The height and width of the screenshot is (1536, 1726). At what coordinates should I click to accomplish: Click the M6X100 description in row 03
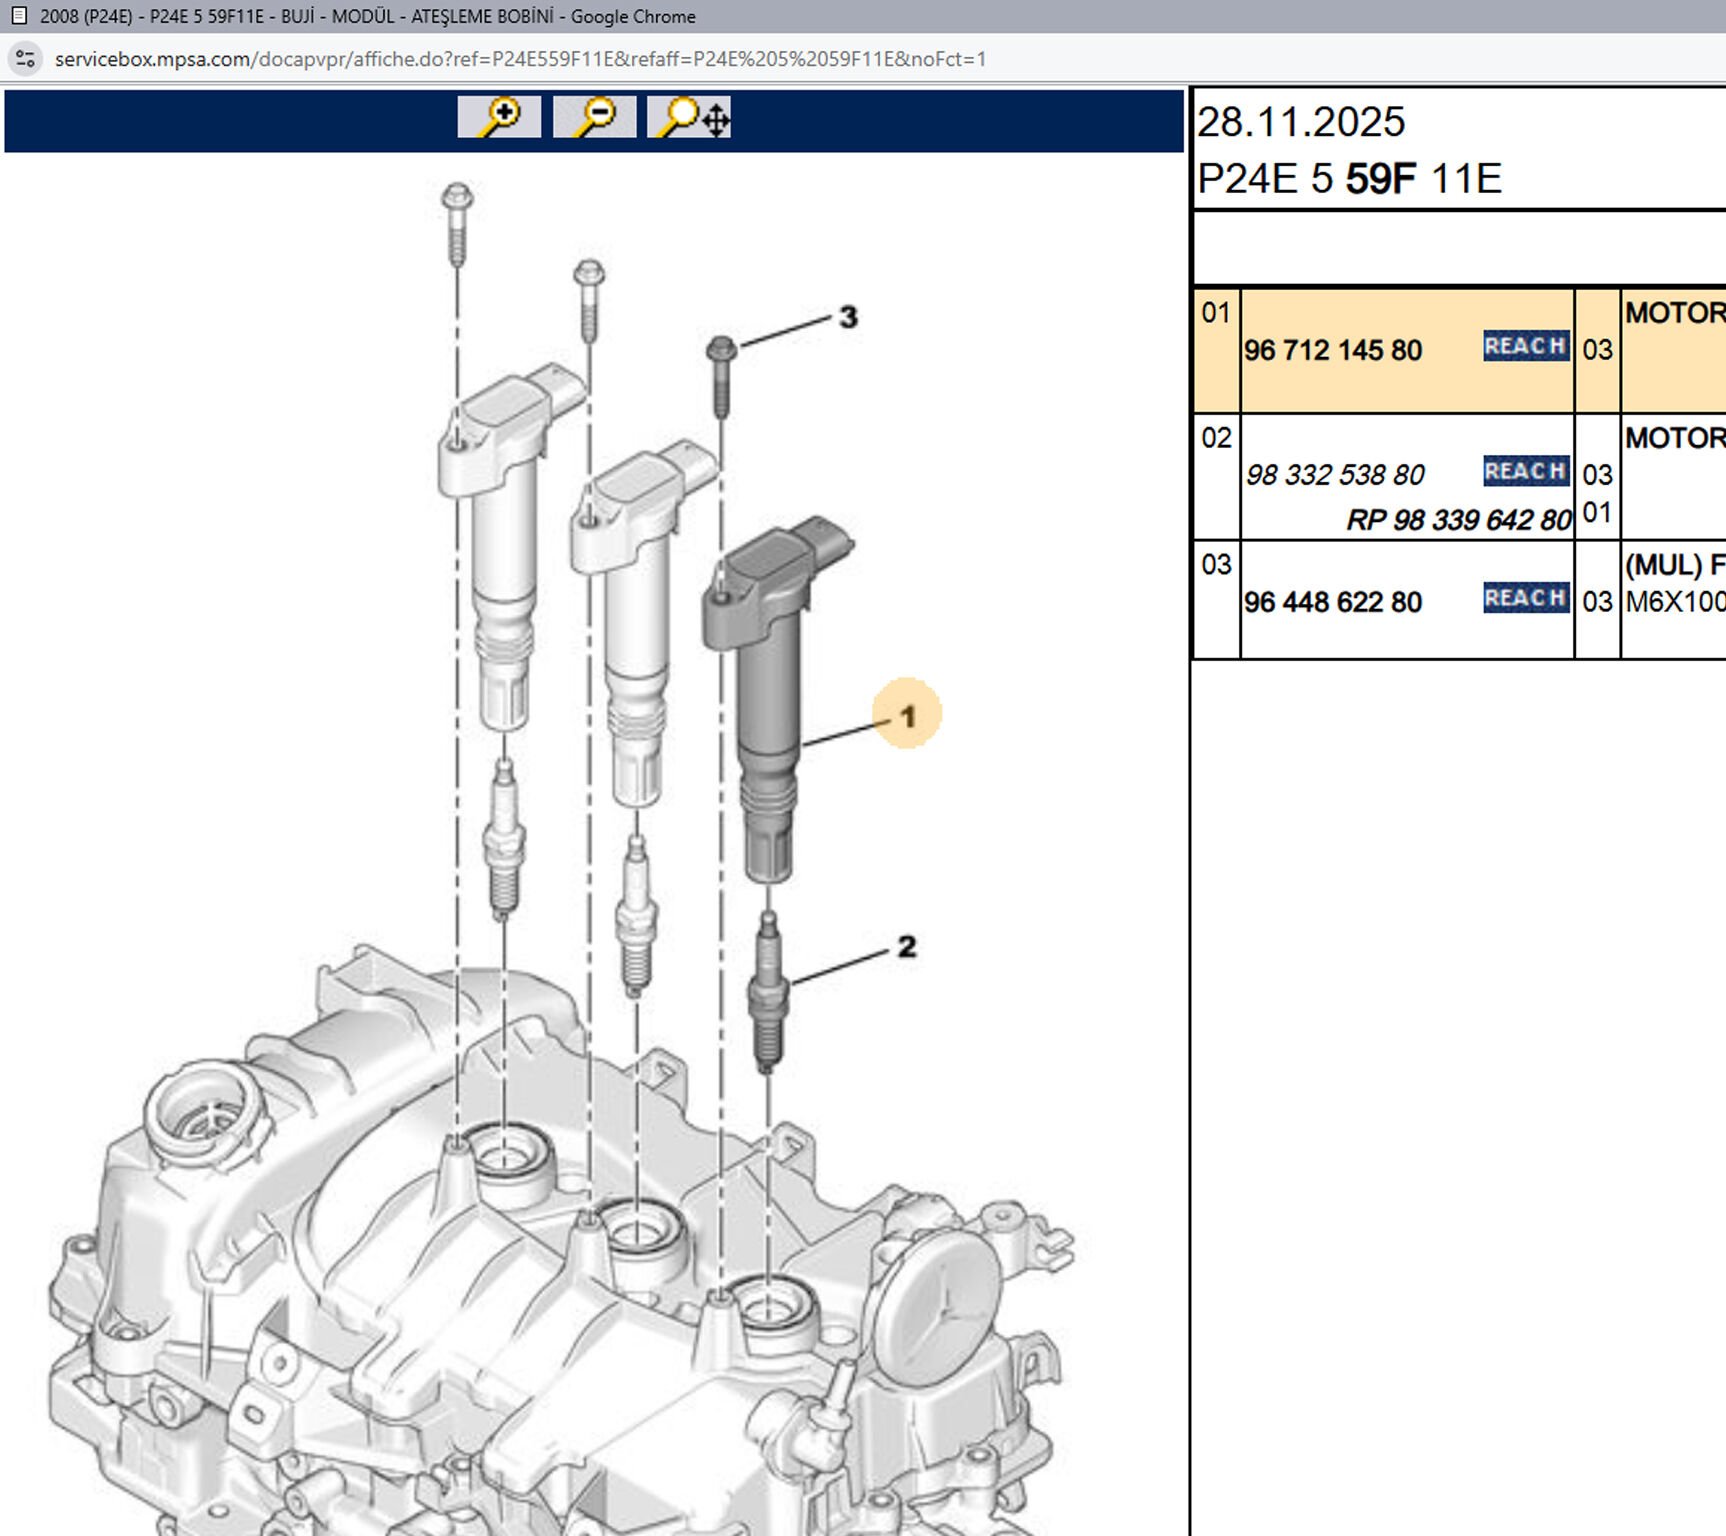(1674, 602)
